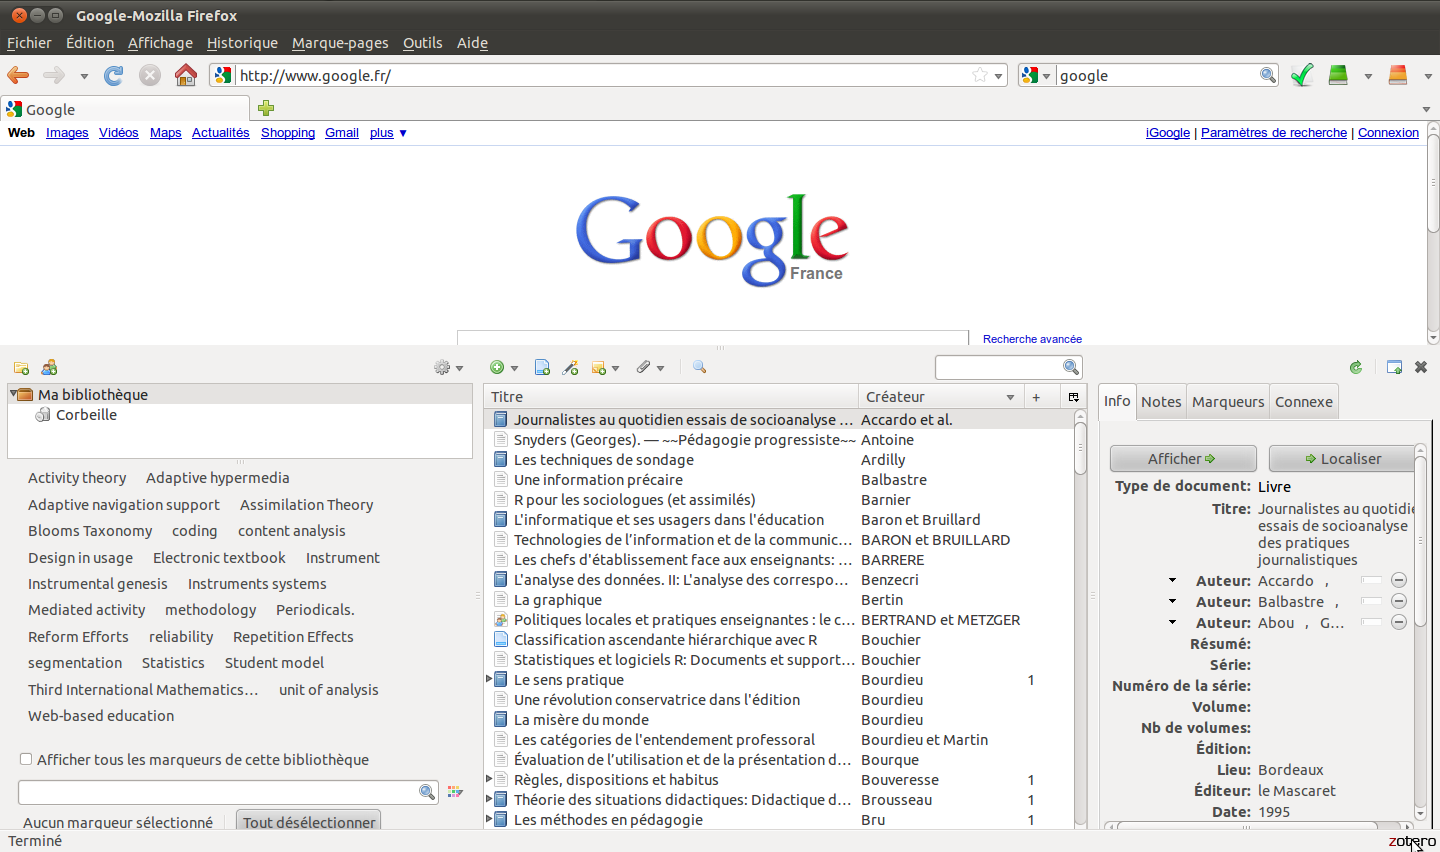Open creator type dropdown for Accardo

point(1172,581)
